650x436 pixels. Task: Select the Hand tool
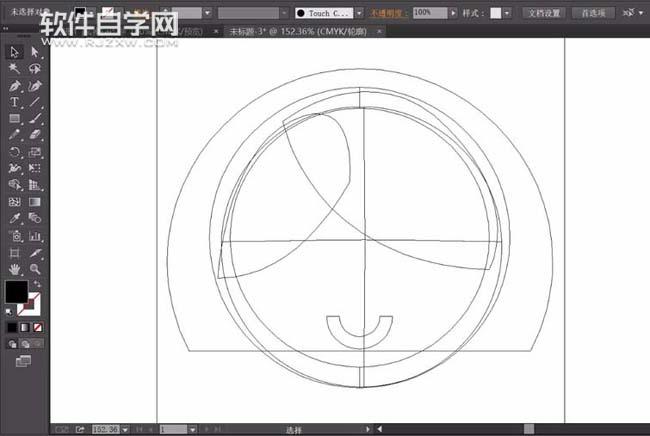pyautogui.click(x=15, y=269)
